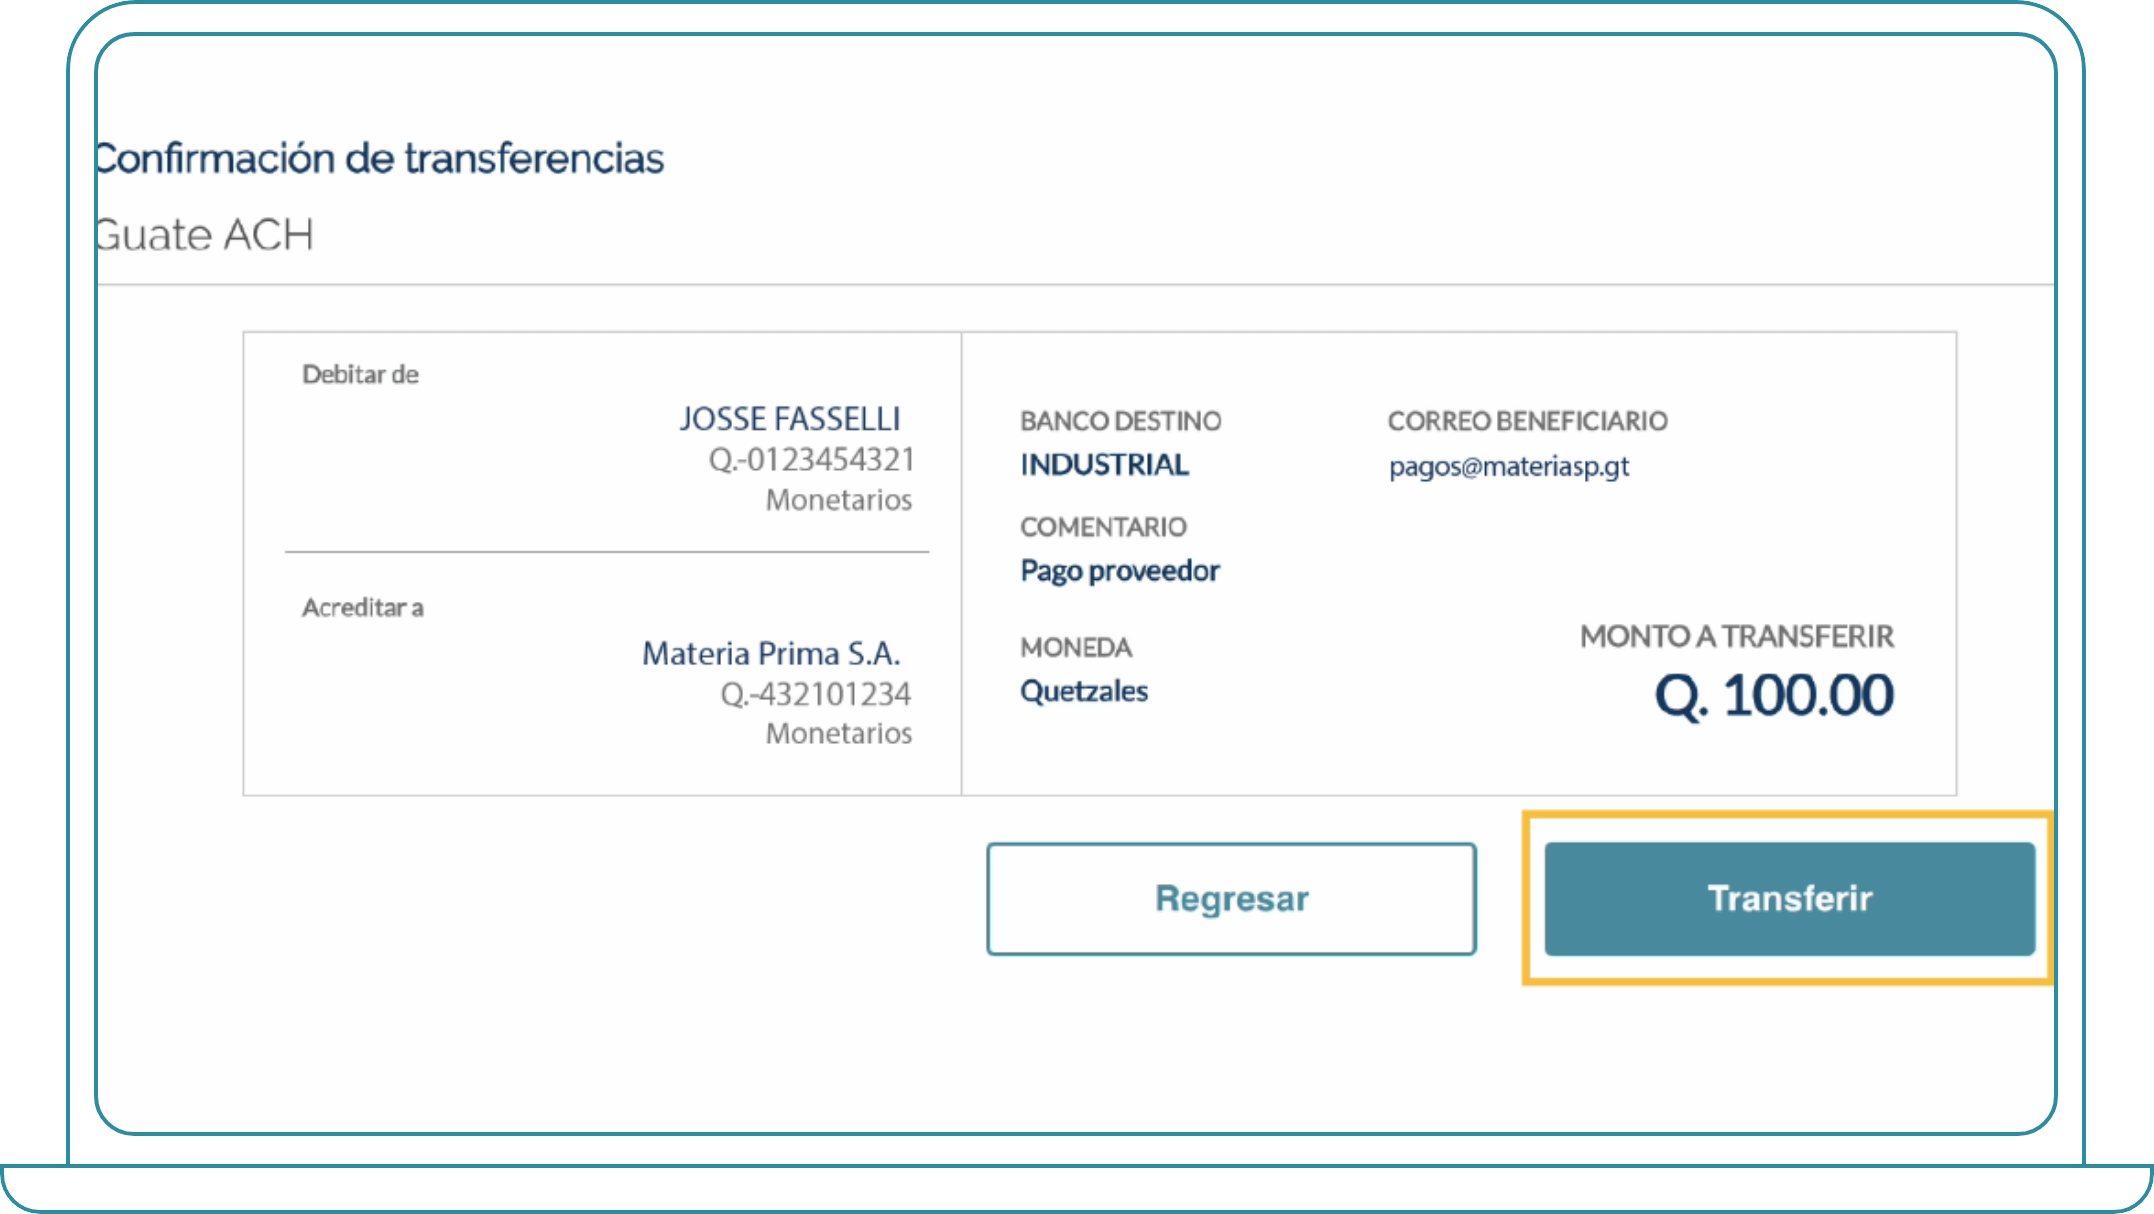Click the Debitar de label
2154x1214 pixels.
[x=360, y=374]
